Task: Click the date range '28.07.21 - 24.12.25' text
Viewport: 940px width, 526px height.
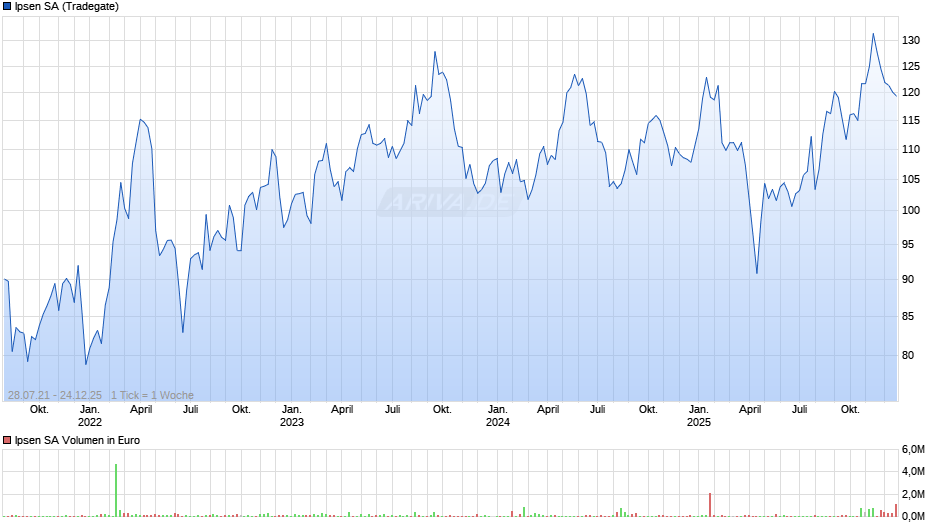Action: (x=55, y=395)
